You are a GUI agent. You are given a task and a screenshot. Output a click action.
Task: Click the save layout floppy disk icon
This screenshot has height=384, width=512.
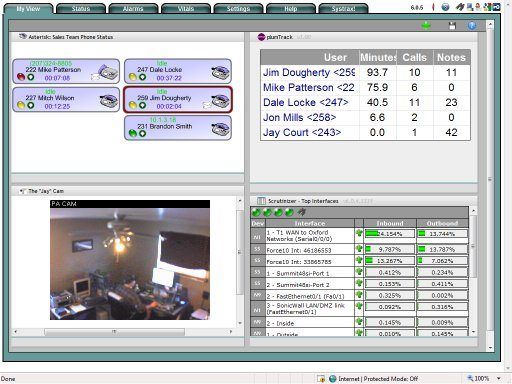pyautogui.click(x=452, y=26)
